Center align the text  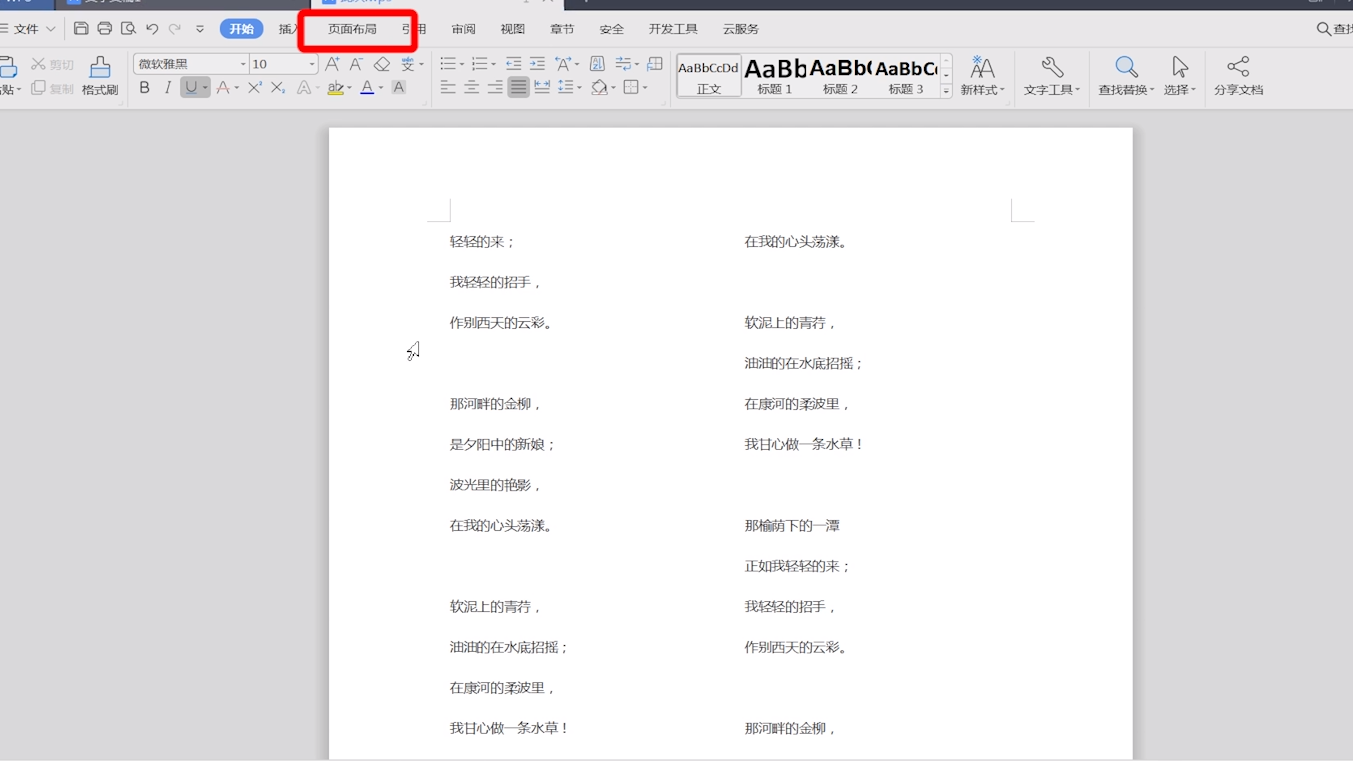[x=471, y=88]
